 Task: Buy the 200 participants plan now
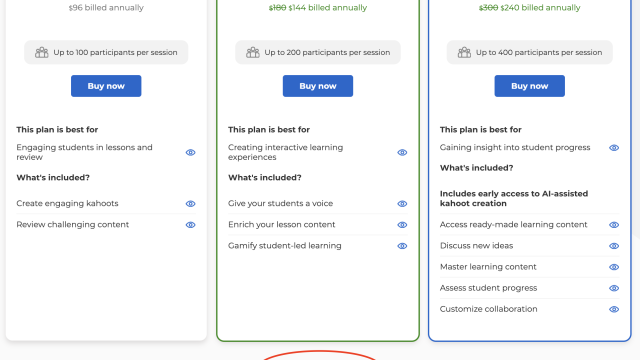coord(318,86)
